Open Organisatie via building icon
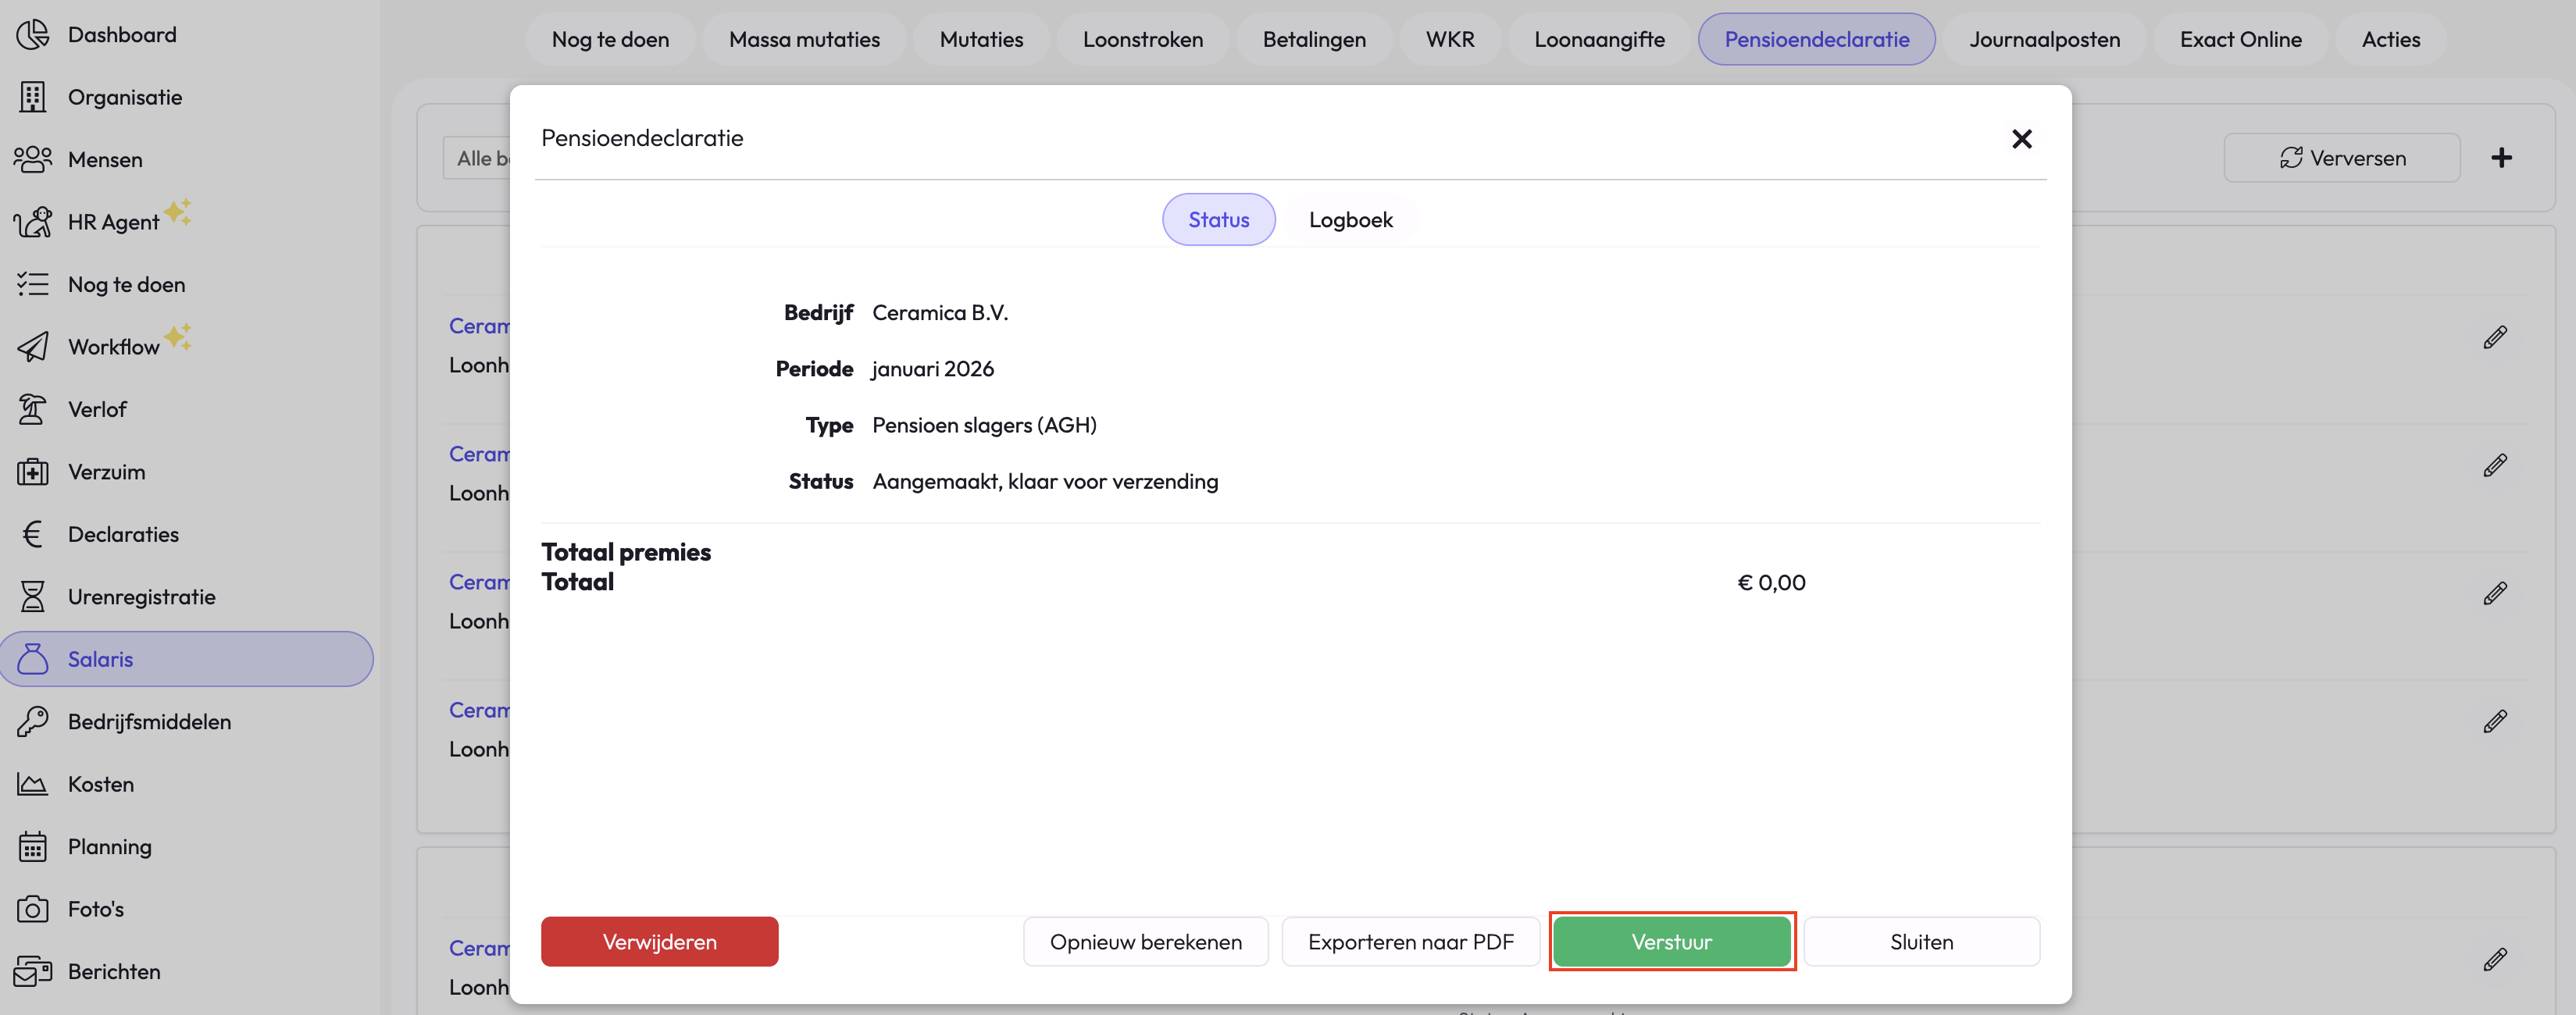 pyautogui.click(x=32, y=97)
